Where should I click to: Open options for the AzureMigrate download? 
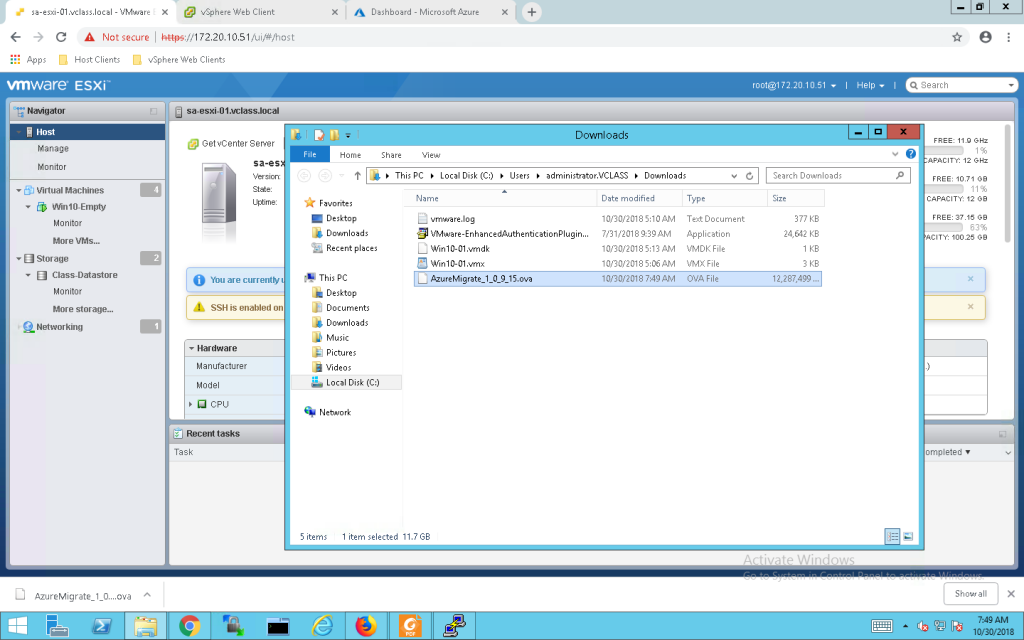[x=147, y=595]
